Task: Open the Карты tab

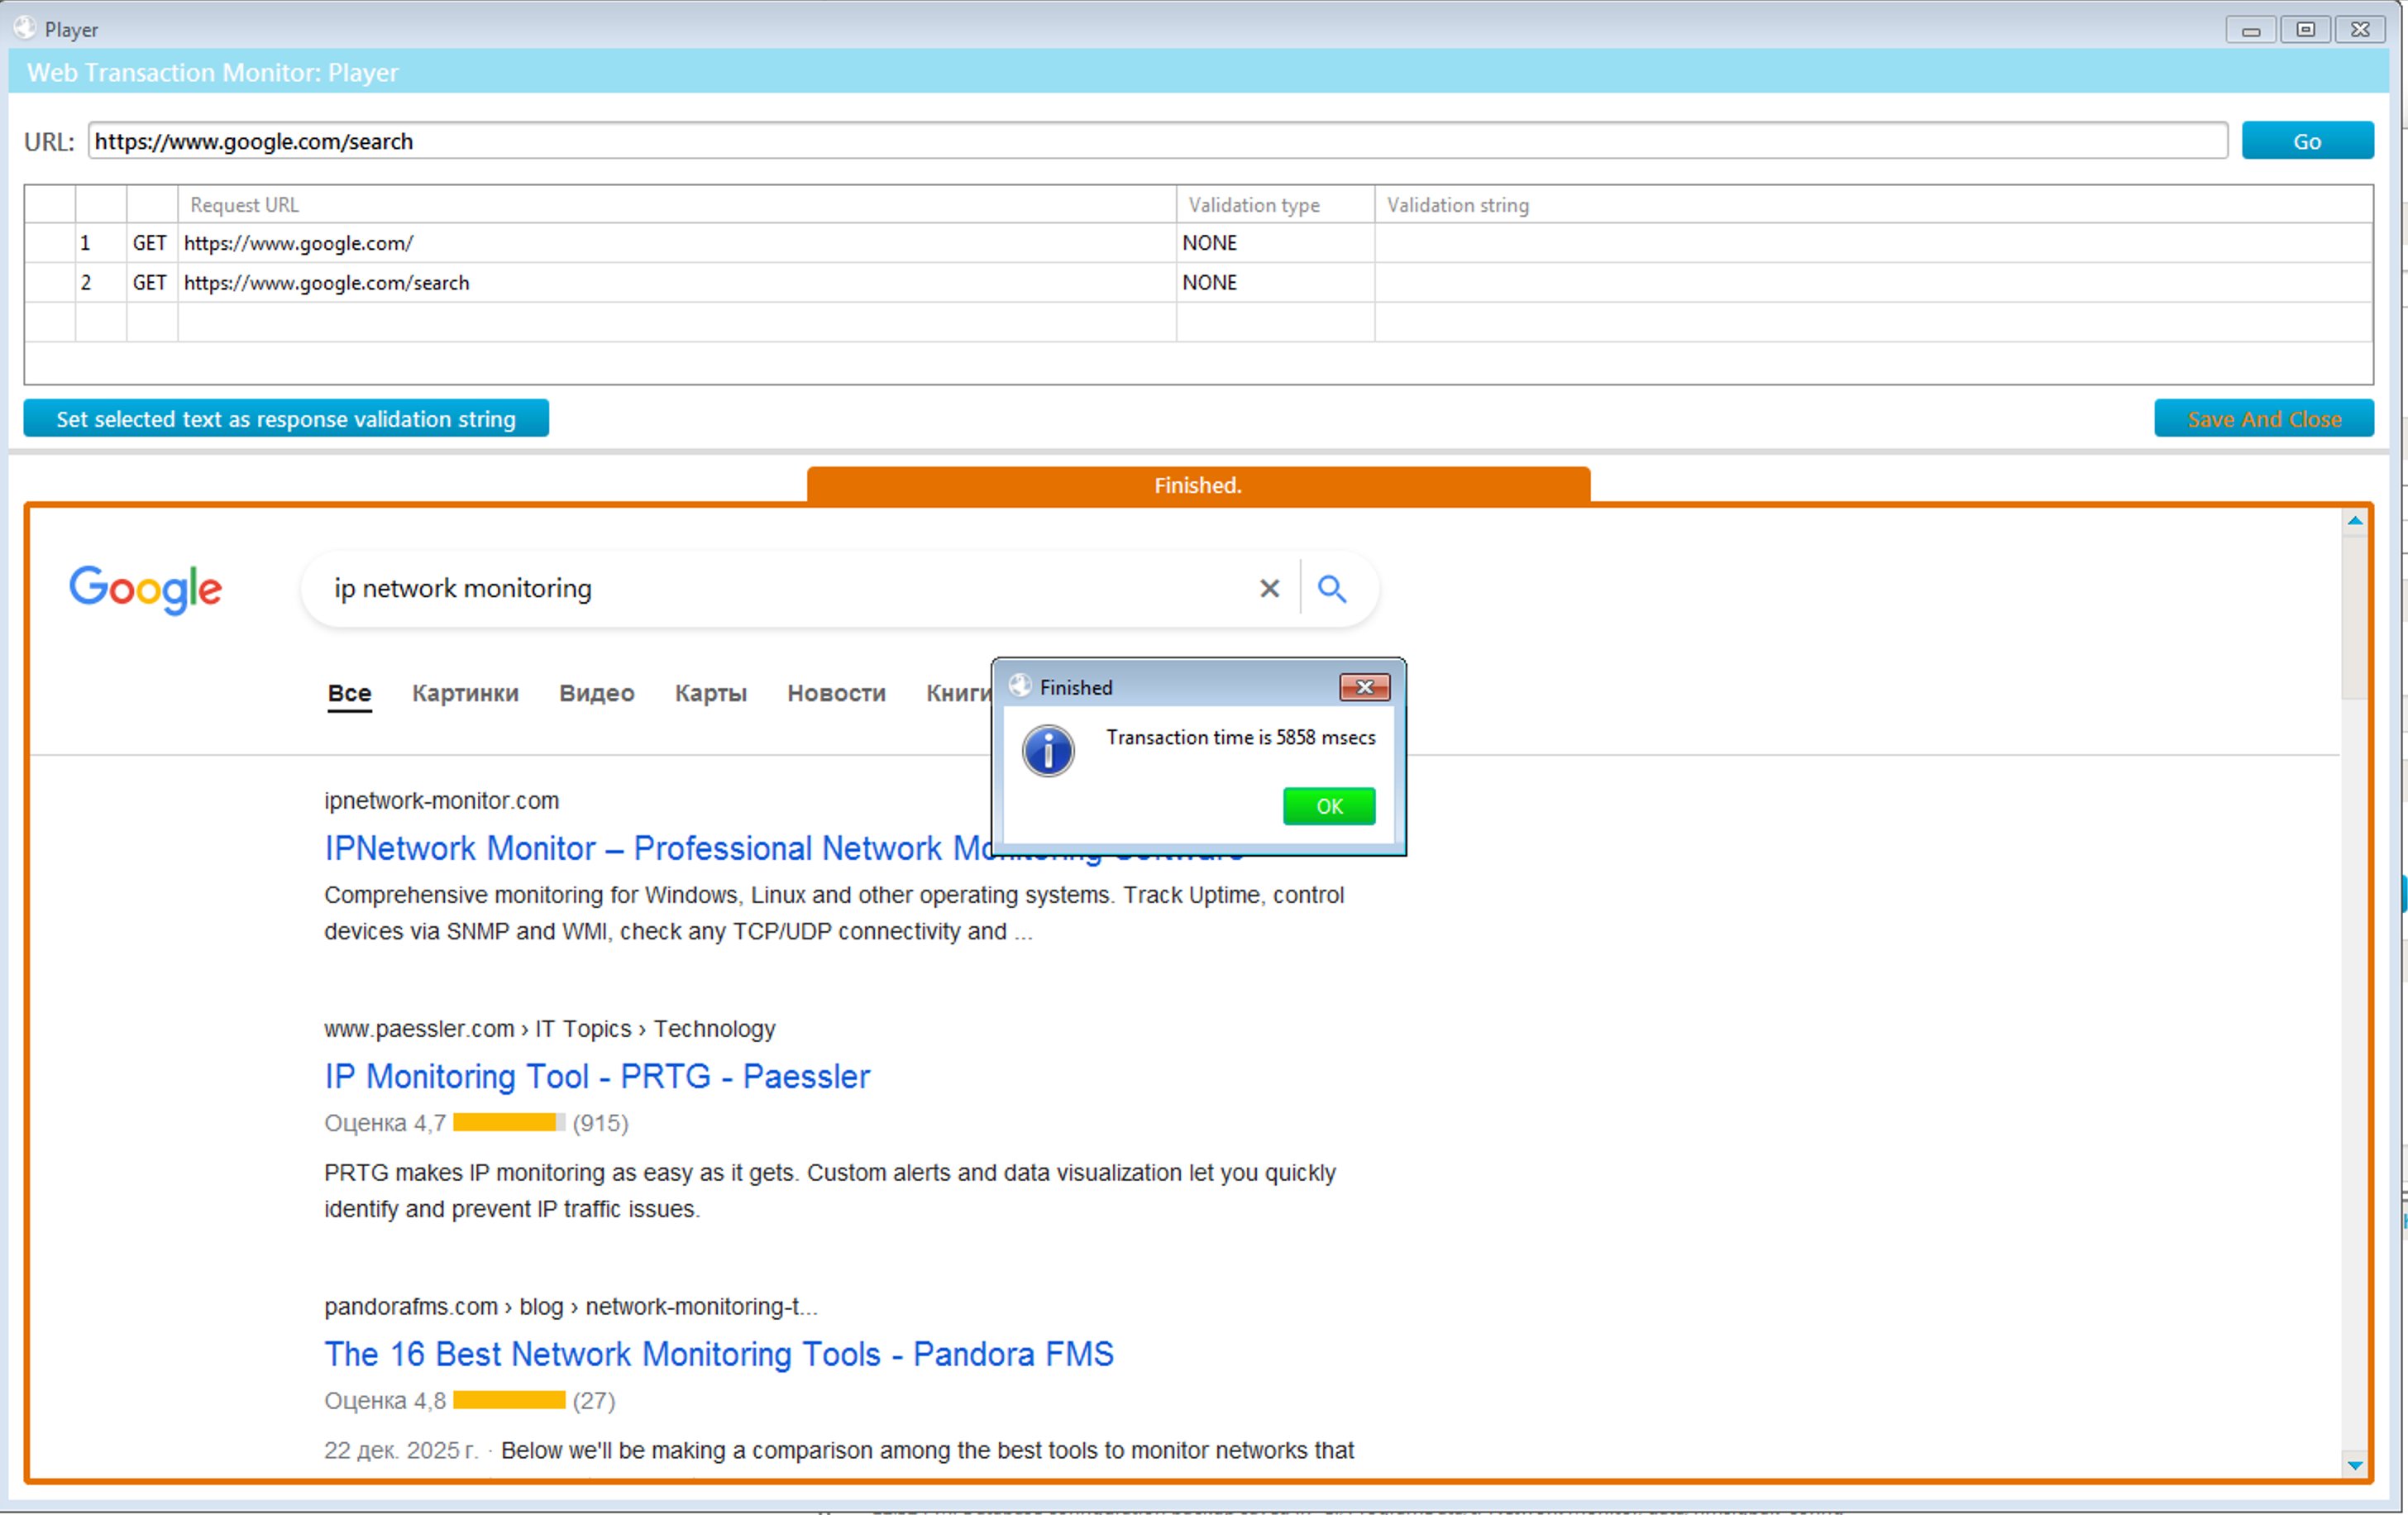Action: [710, 693]
